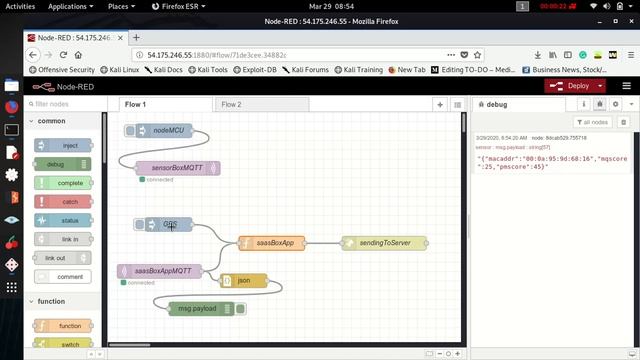Clear debug messages with trash icon
The width and height of the screenshot is (640, 360).
point(623,122)
